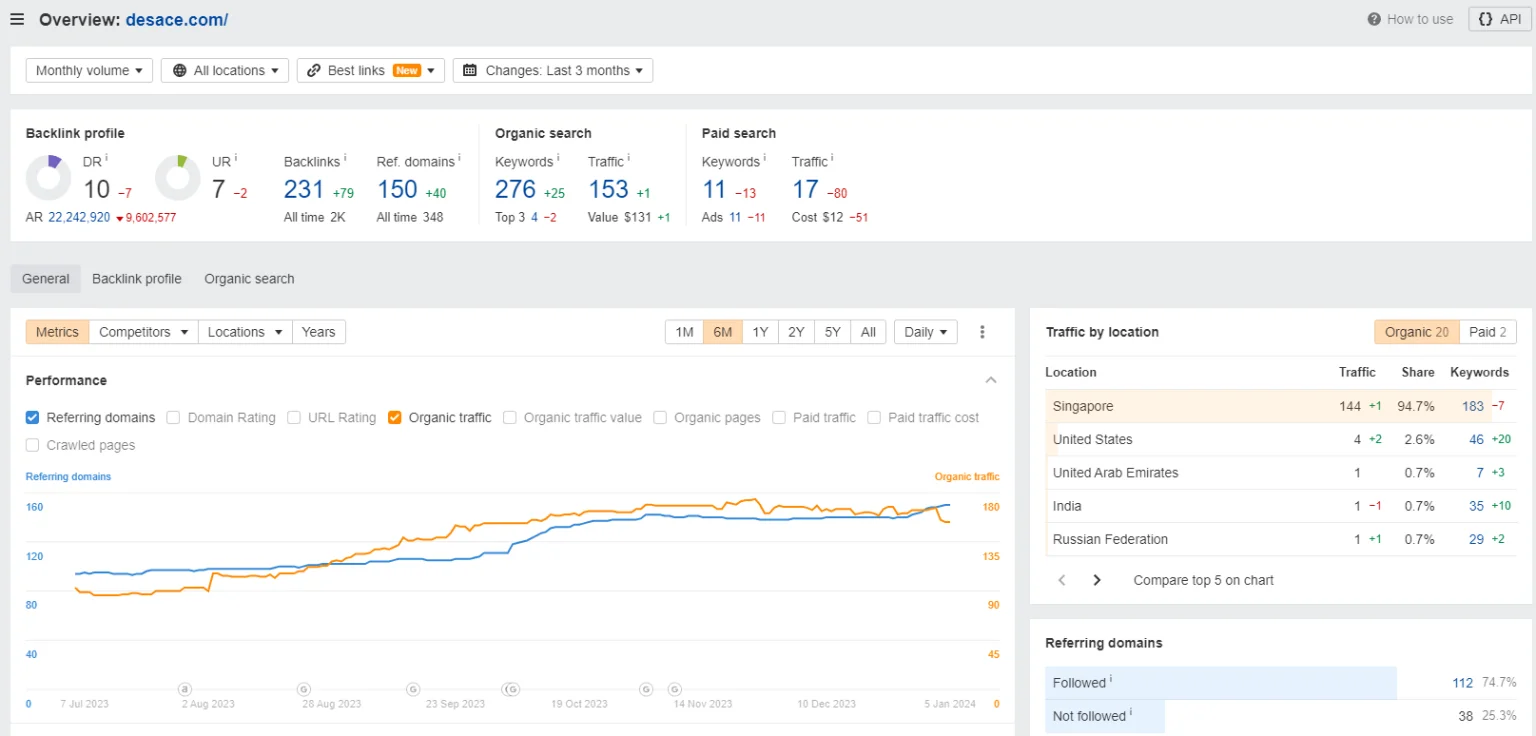This screenshot has width=1536, height=736.
Task: Switch to the Organic search tab
Action: click(249, 279)
